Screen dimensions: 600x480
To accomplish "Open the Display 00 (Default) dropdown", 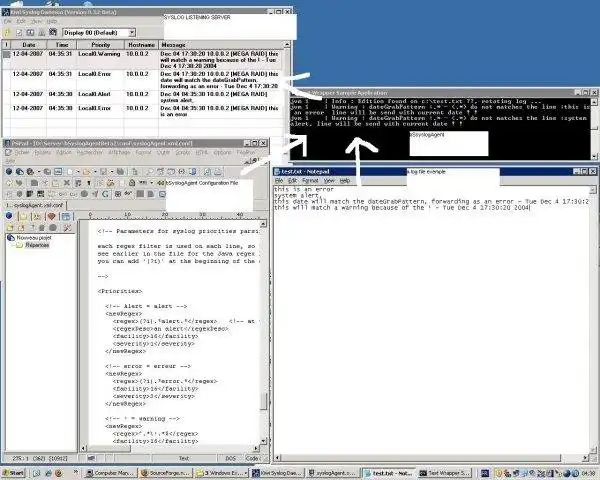I will [x=132, y=33].
